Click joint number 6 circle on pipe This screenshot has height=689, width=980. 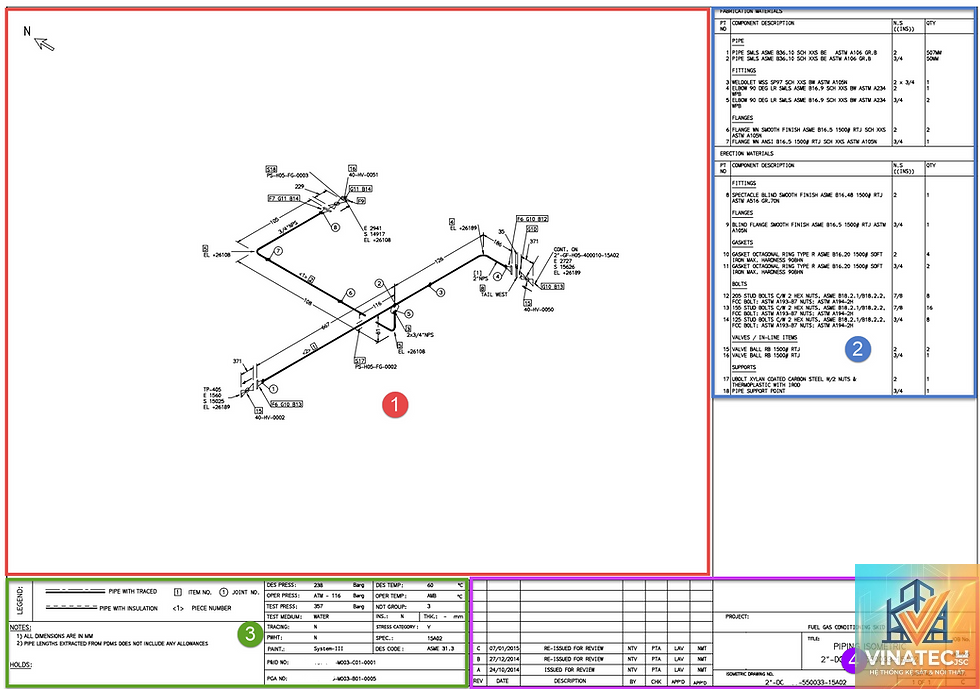[x=351, y=293]
